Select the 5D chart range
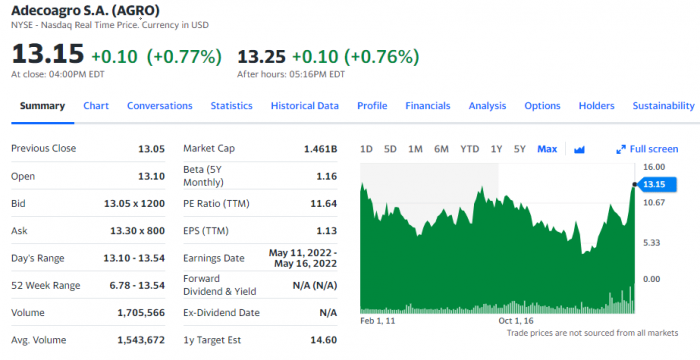The image size is (700, 360). (390, 149)
